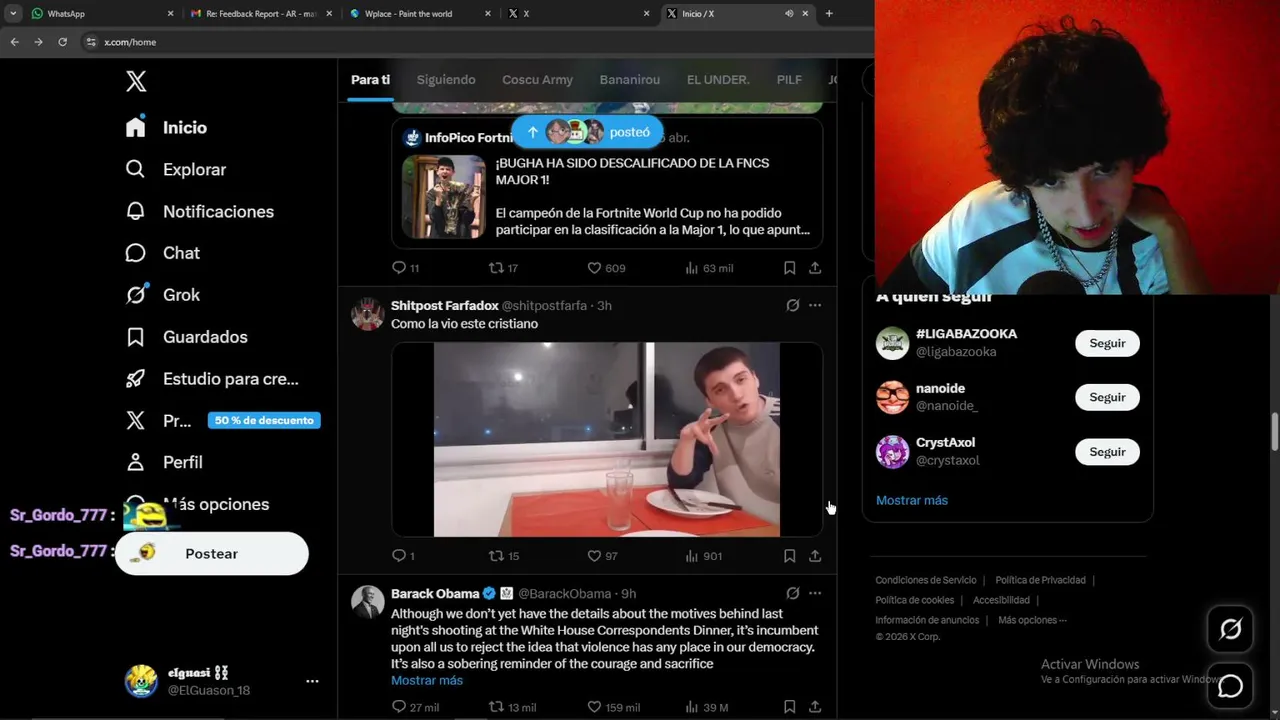Open browser tab list dropdown arrow
The height and width of the screenshot is (720, 1280).
coord(13,13)
